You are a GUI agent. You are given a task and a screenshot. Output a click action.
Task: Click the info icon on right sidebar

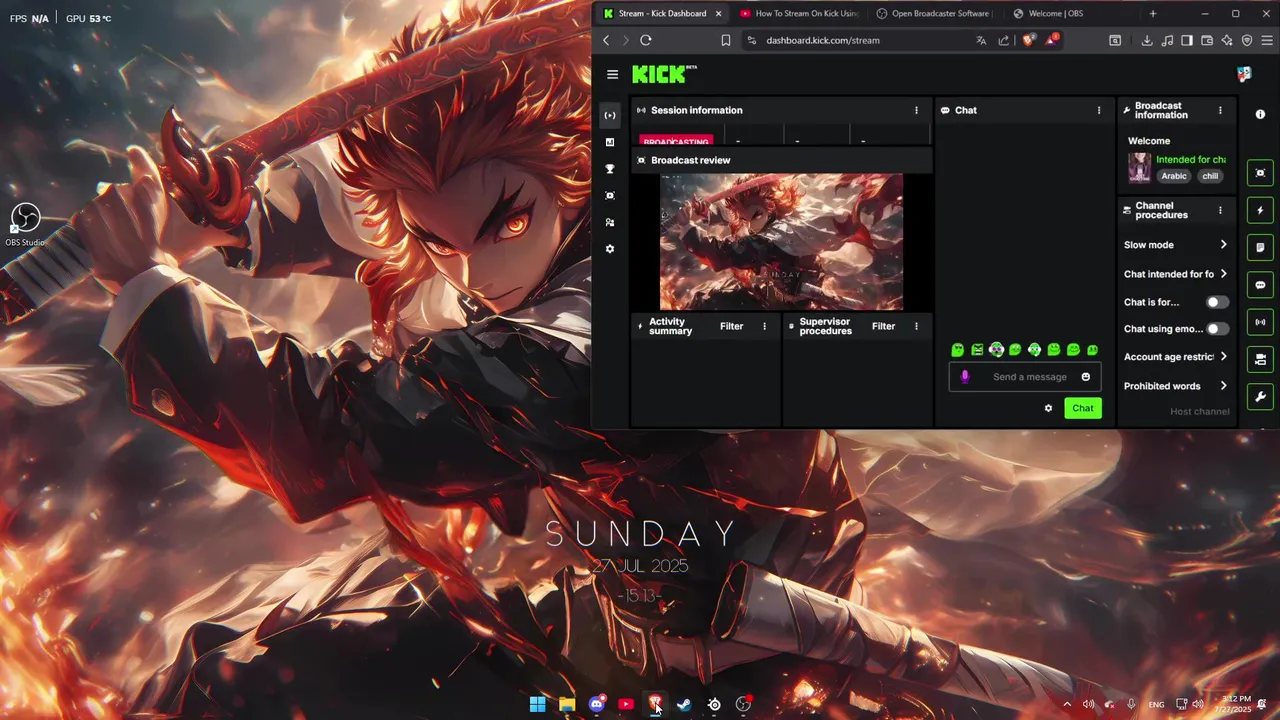[x=1260, y=115]
